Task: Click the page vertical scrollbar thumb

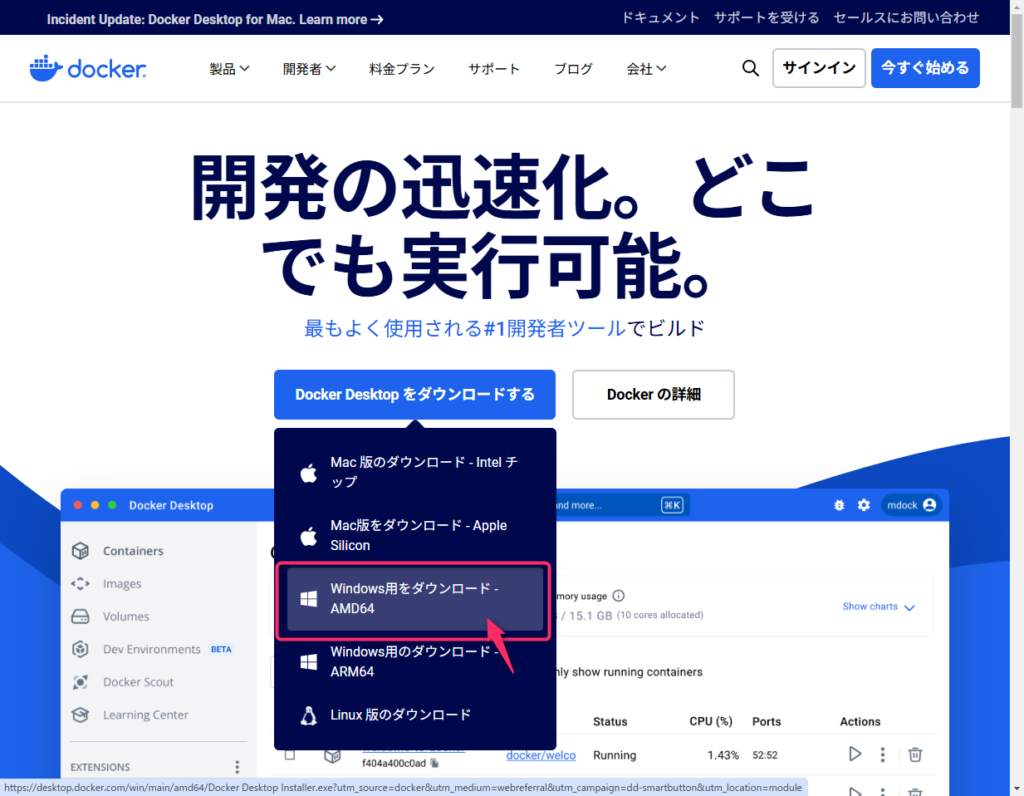Action: click(1017, 60)
